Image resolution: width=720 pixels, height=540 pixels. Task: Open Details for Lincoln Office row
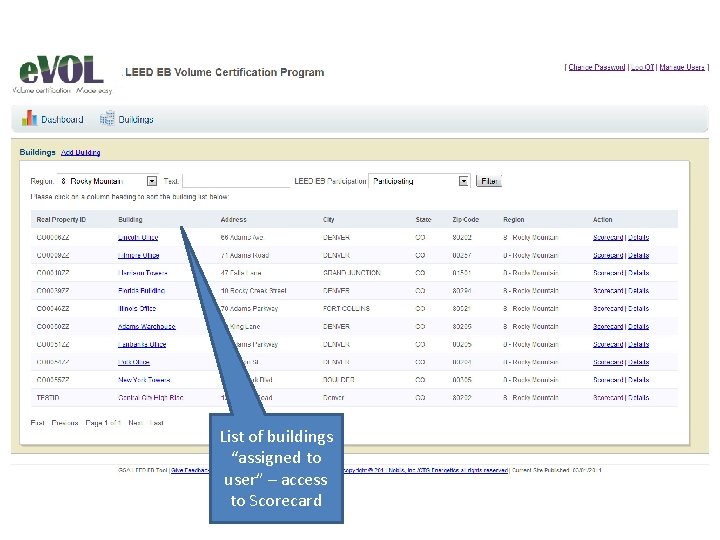(638, 237)
